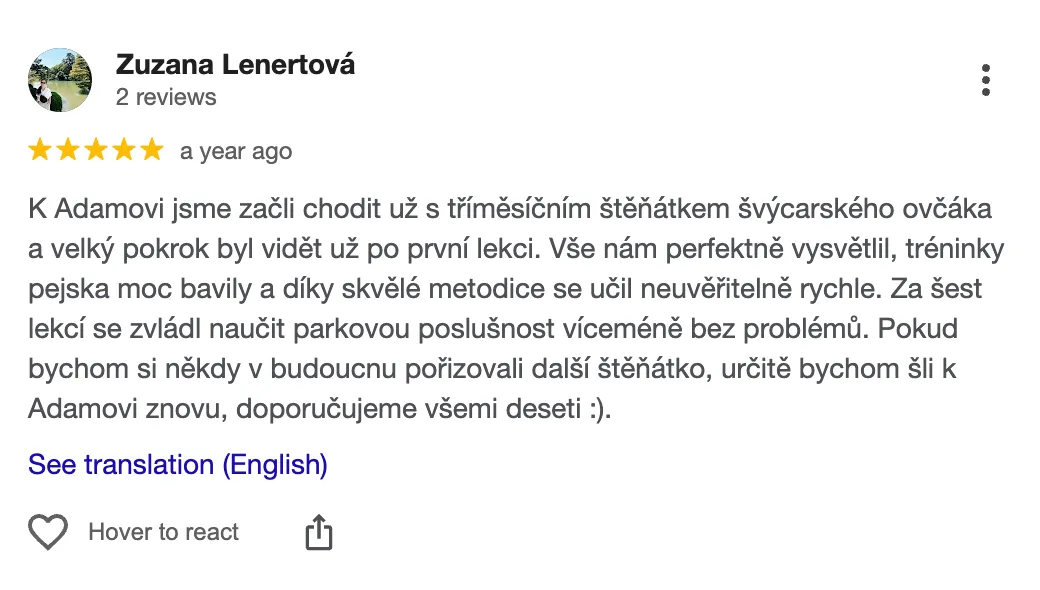Screen dimensions: 1040x590
Task: Click review line starting 'a velký pokrok'
Action: (510, 250)
